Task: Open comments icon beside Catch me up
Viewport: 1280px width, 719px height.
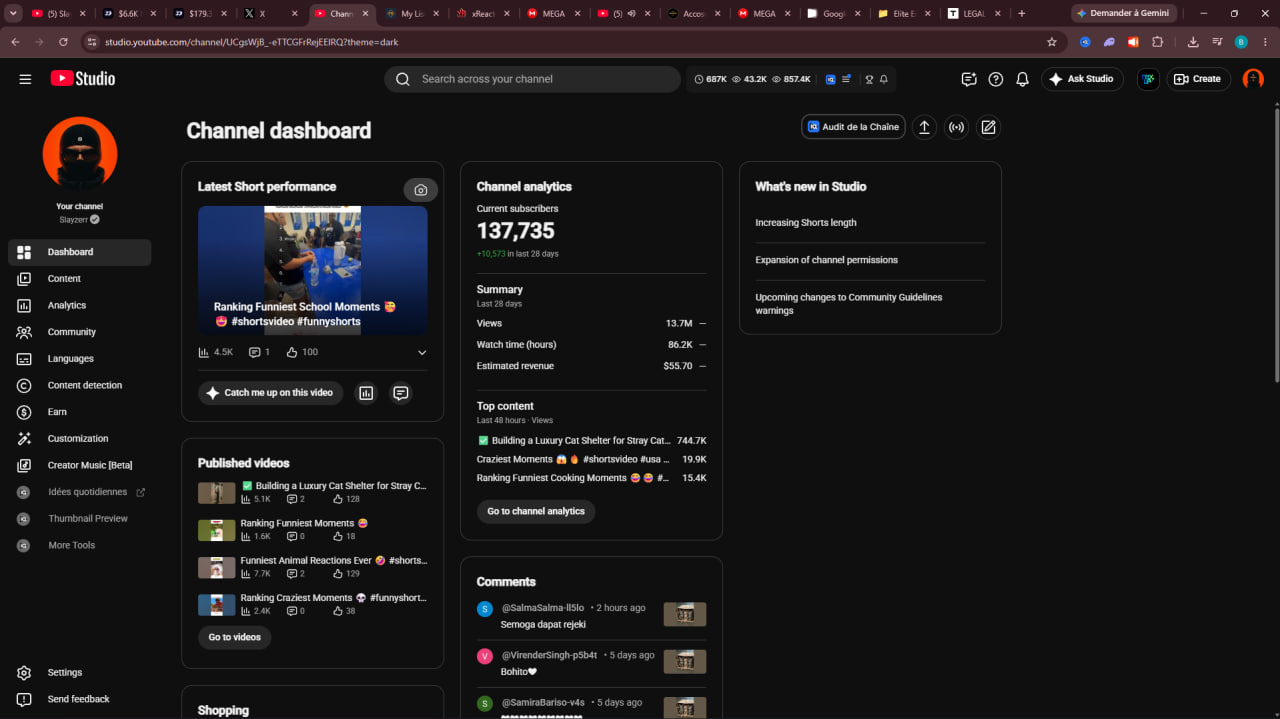Action: coord(401,393)
